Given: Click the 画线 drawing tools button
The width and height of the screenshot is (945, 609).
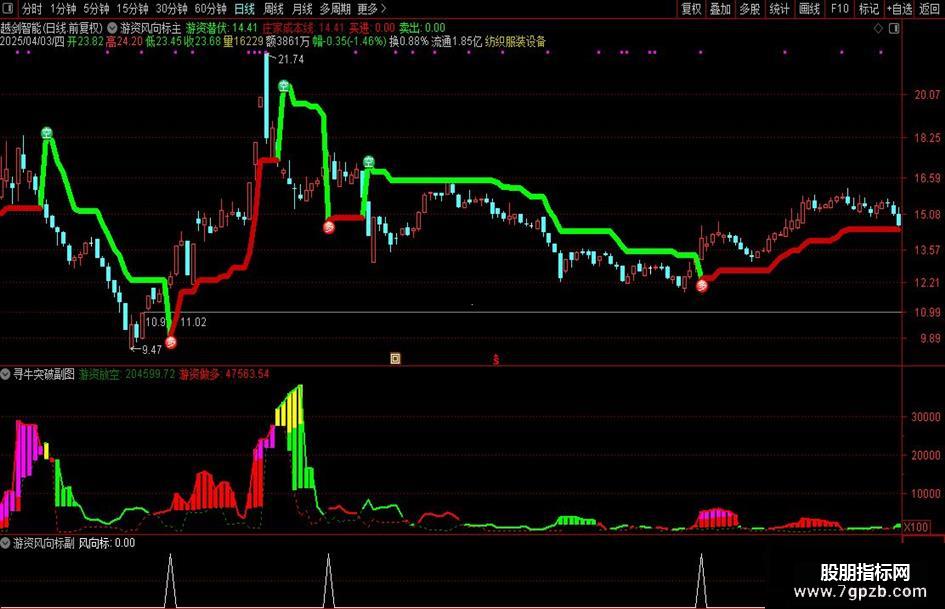Looking at the screenshot, I should tap(809, 8).
